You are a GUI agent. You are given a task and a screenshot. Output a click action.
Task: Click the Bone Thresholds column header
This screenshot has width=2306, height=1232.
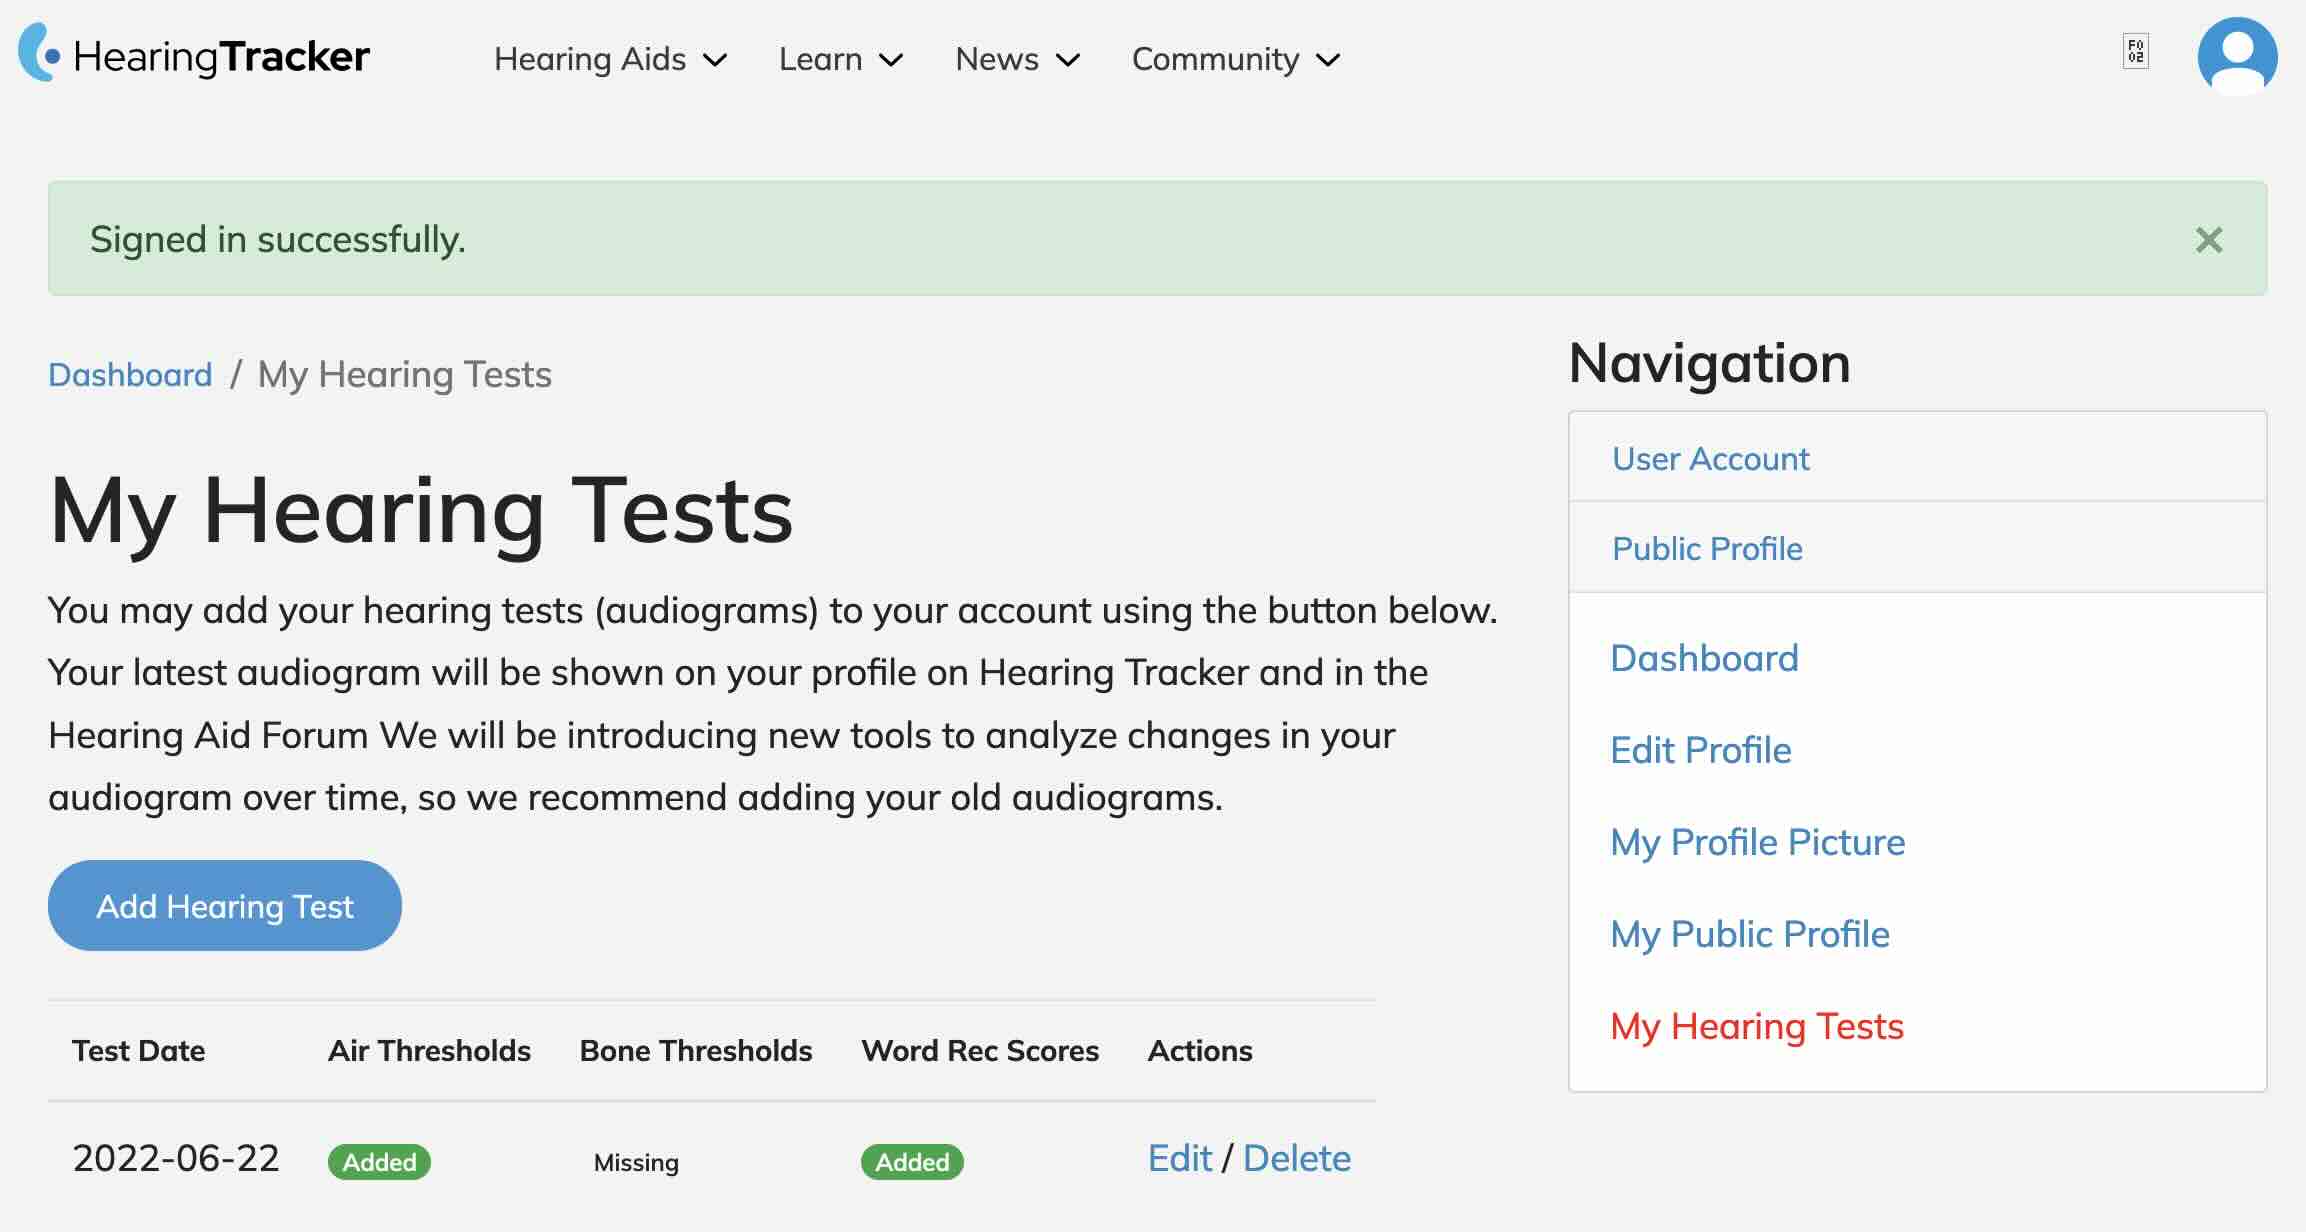coord(696,1050)
